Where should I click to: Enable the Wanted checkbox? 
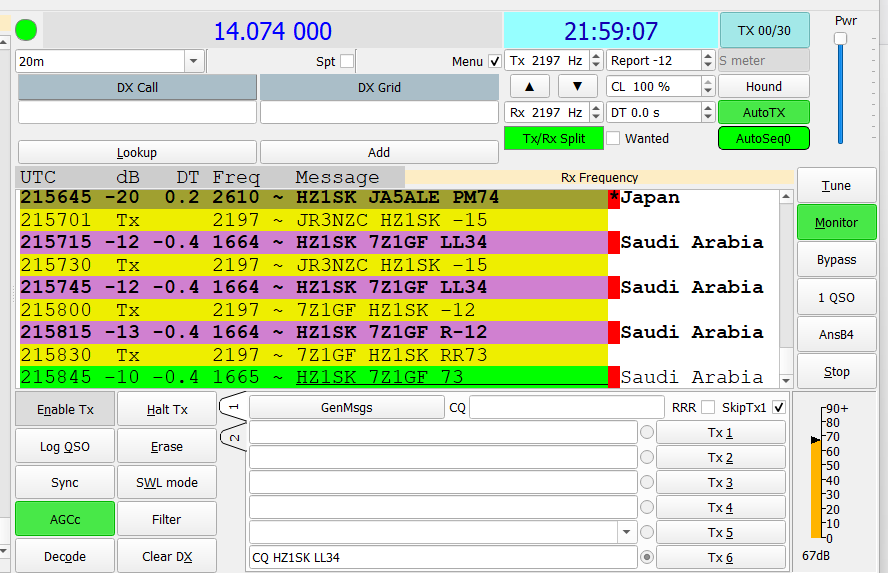click(x=613, y=138)
